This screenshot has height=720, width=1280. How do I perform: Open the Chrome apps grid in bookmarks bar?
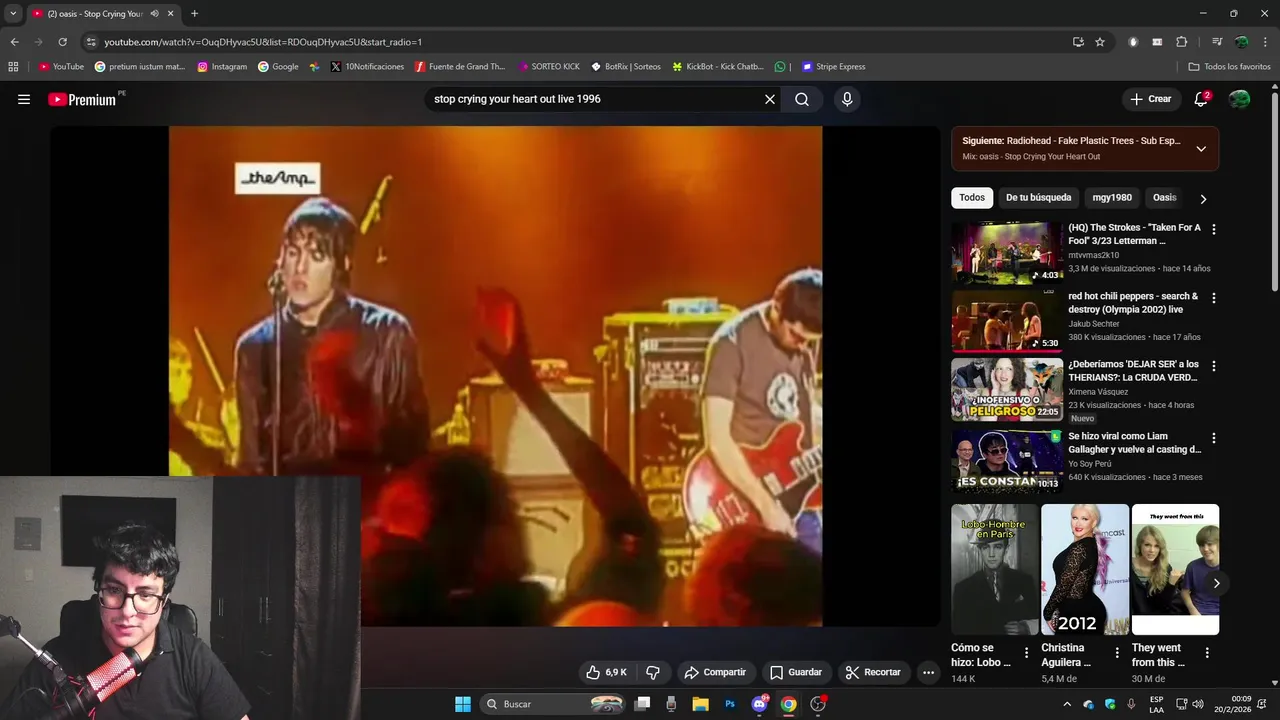(13, 67)
